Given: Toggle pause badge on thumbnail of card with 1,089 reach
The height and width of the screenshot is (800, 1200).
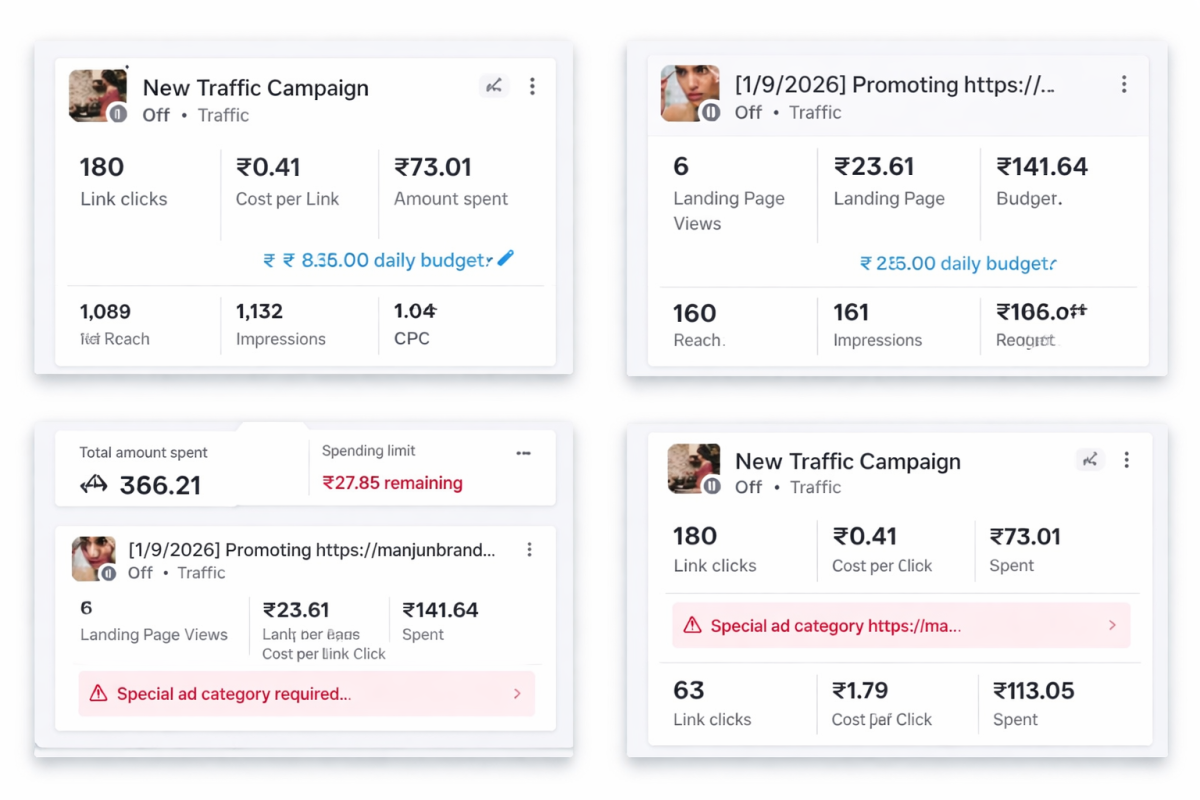Looking at the screenshot, I should 118,113.
